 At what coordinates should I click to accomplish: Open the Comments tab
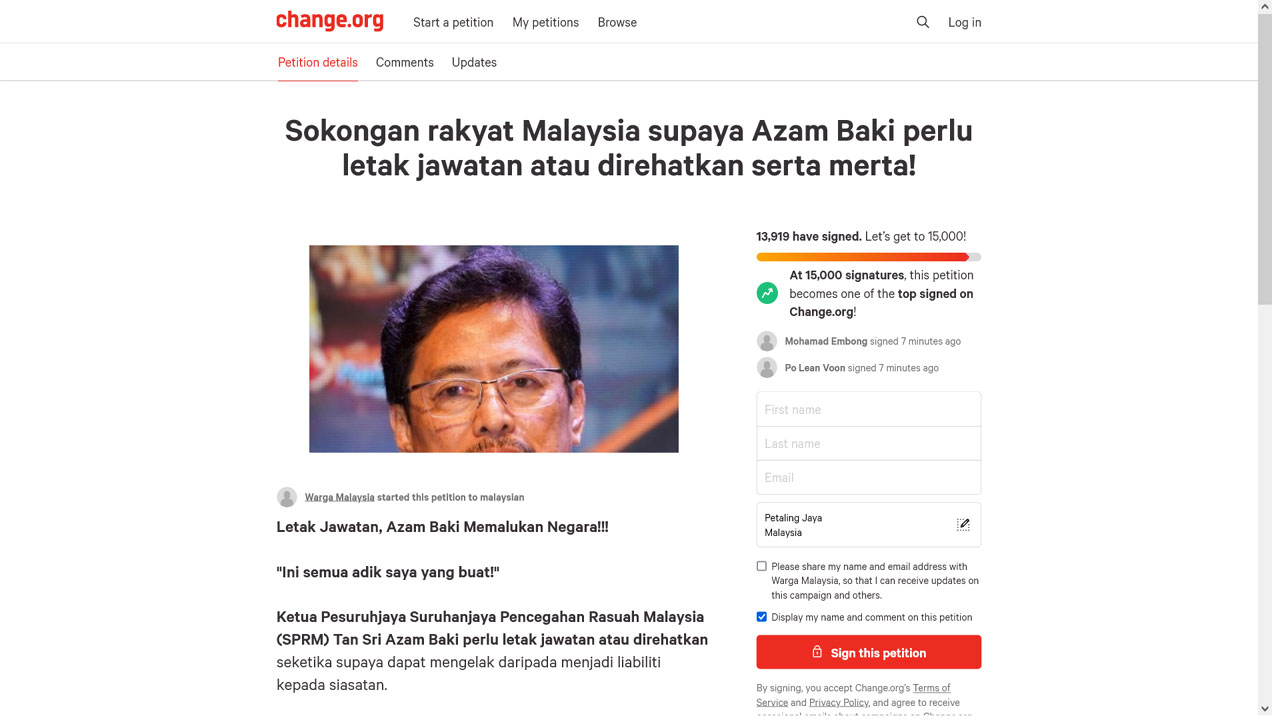coord(405,62)
